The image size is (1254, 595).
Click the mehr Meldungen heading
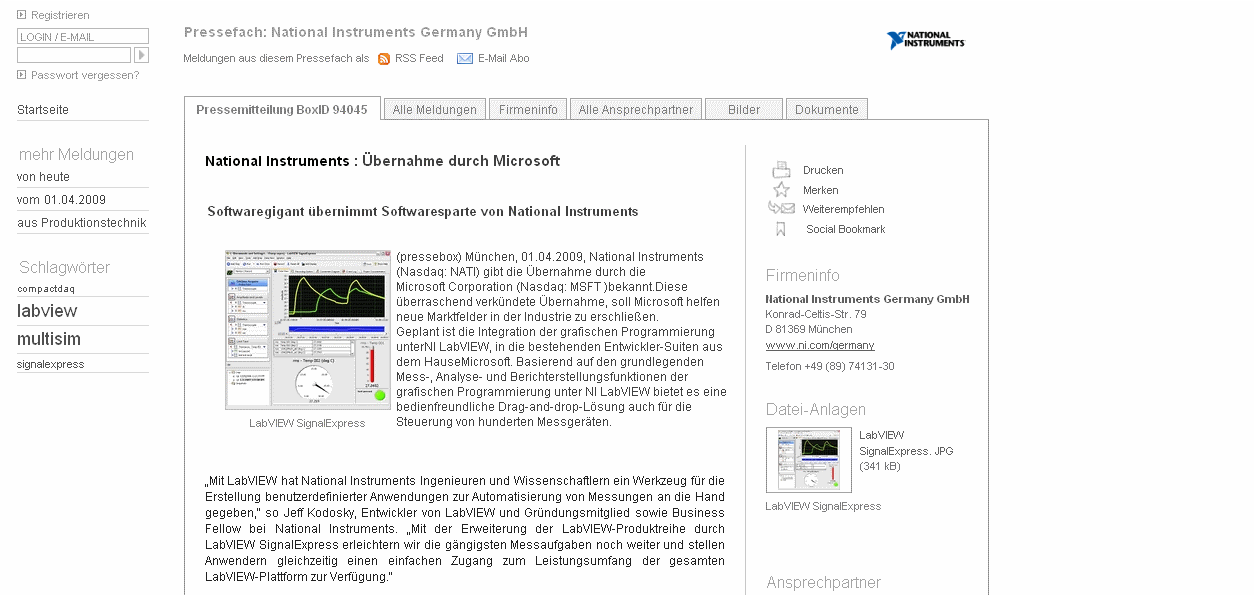[76, 155]
